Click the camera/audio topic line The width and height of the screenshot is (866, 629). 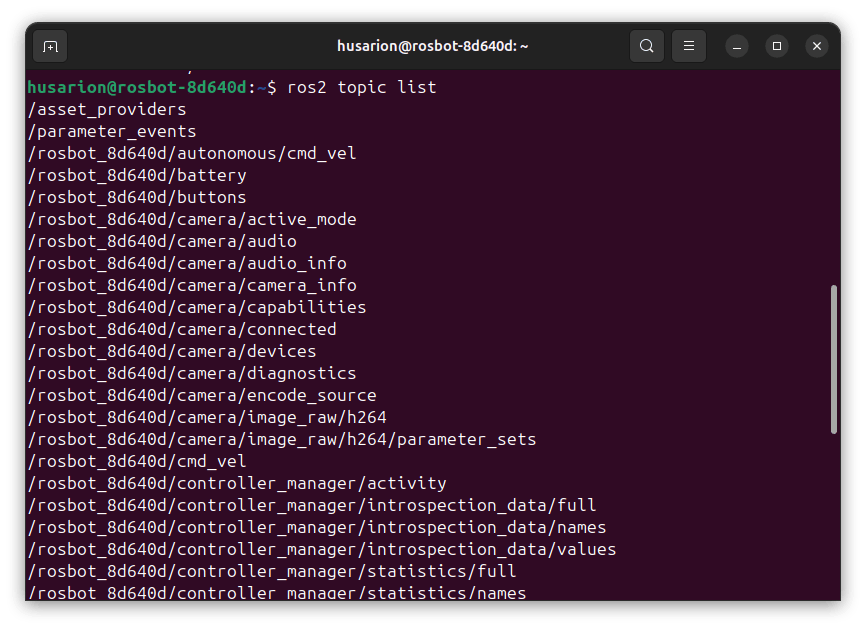[162, 241]
